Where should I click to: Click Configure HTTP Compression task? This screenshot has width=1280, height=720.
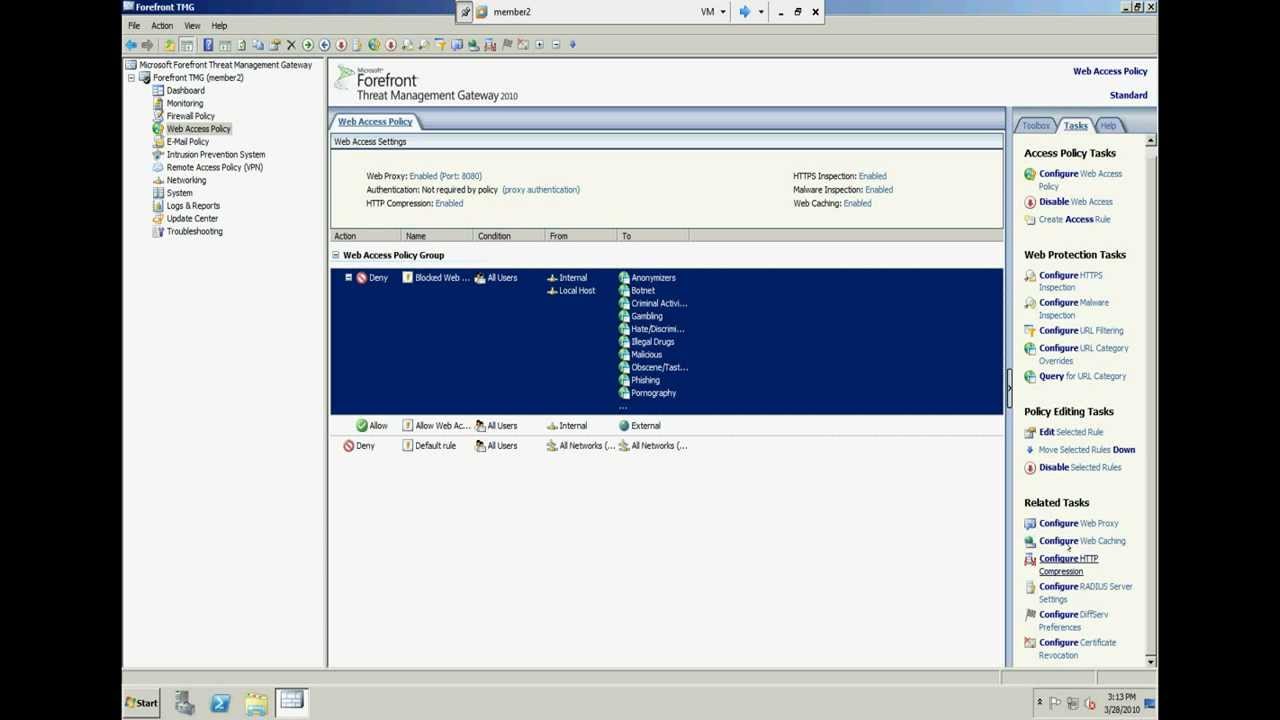[1068, 565]
